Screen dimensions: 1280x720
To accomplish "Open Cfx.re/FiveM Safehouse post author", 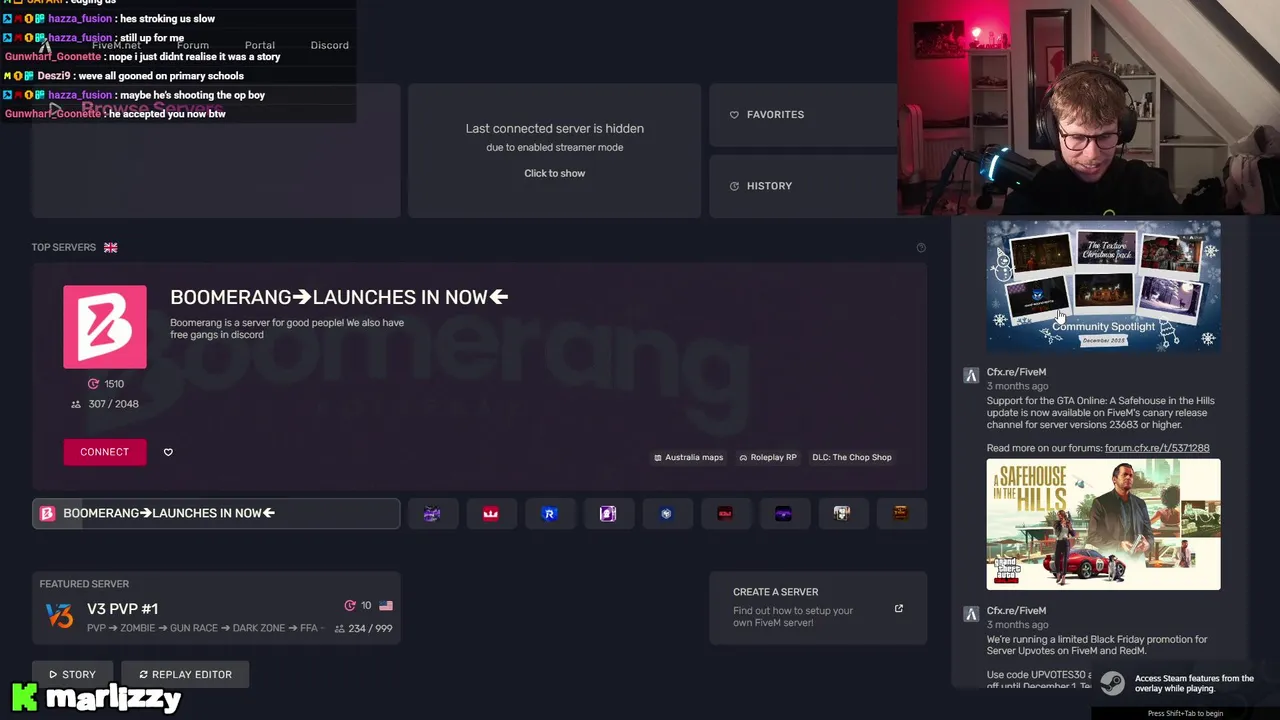I will click(1017, 372).
